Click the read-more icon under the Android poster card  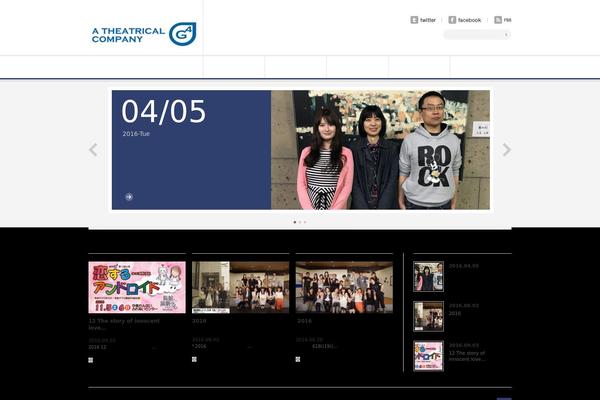91,360
